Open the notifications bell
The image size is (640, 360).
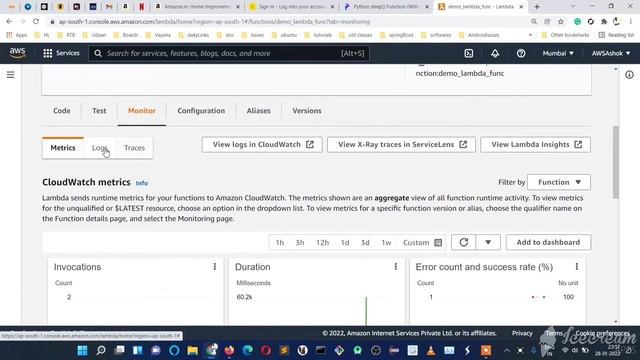[495, 53]
